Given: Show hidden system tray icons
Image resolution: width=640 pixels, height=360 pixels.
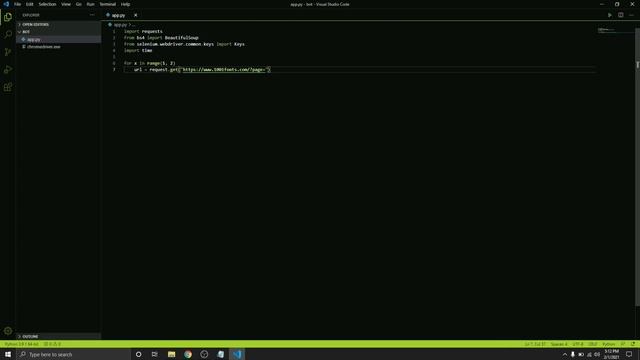Looking at the screenshot, I should [x=564, y=354].
